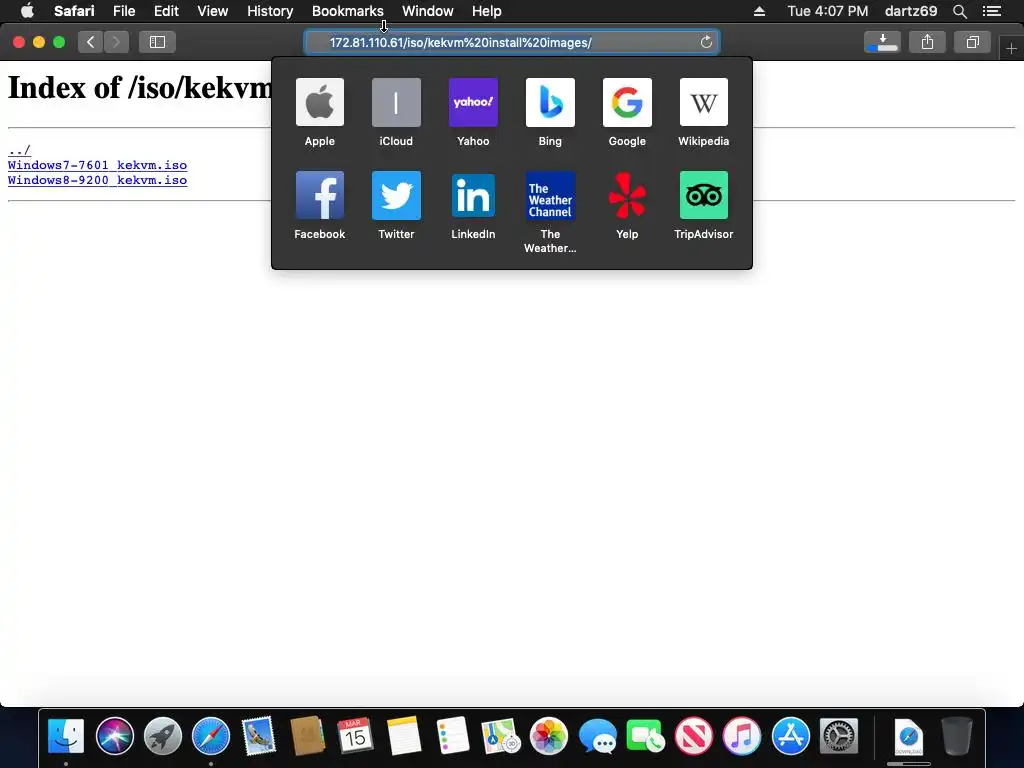Open Calendar showing 15 in the Dock
The image size is (1024, 768).
click(355, 736)
